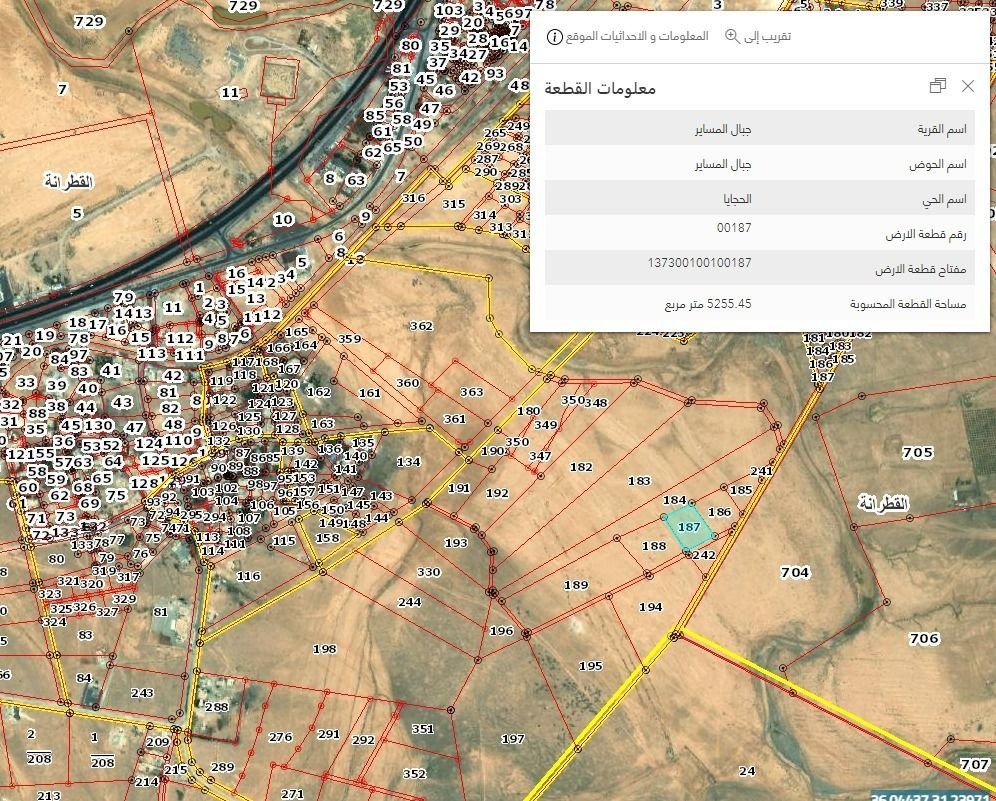This screenshot has height=801, width=996.
Task: Click parcel 330 on the map
Action: pos(428,572)
